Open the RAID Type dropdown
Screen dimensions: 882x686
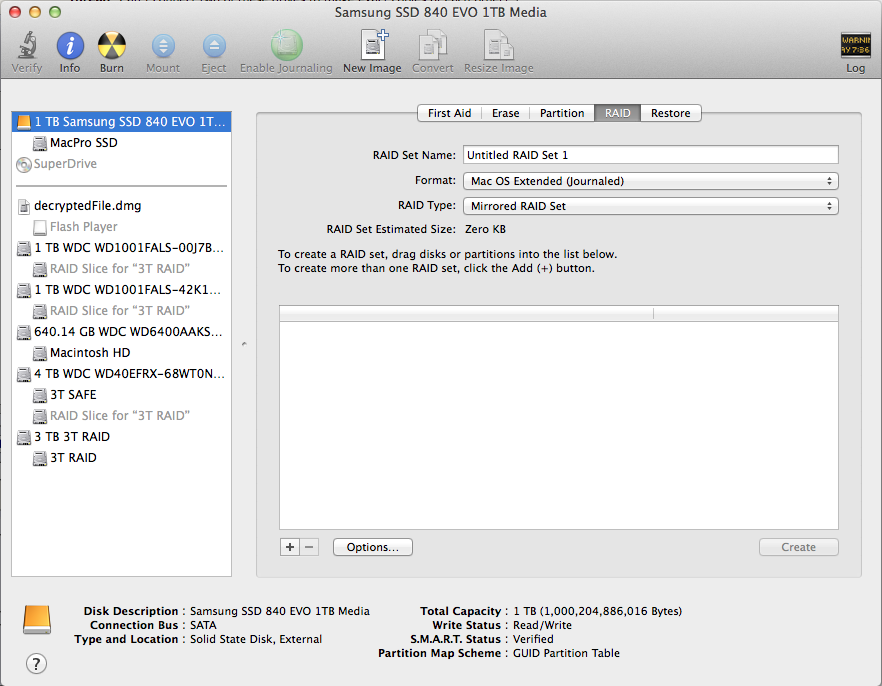click(651, 206)
